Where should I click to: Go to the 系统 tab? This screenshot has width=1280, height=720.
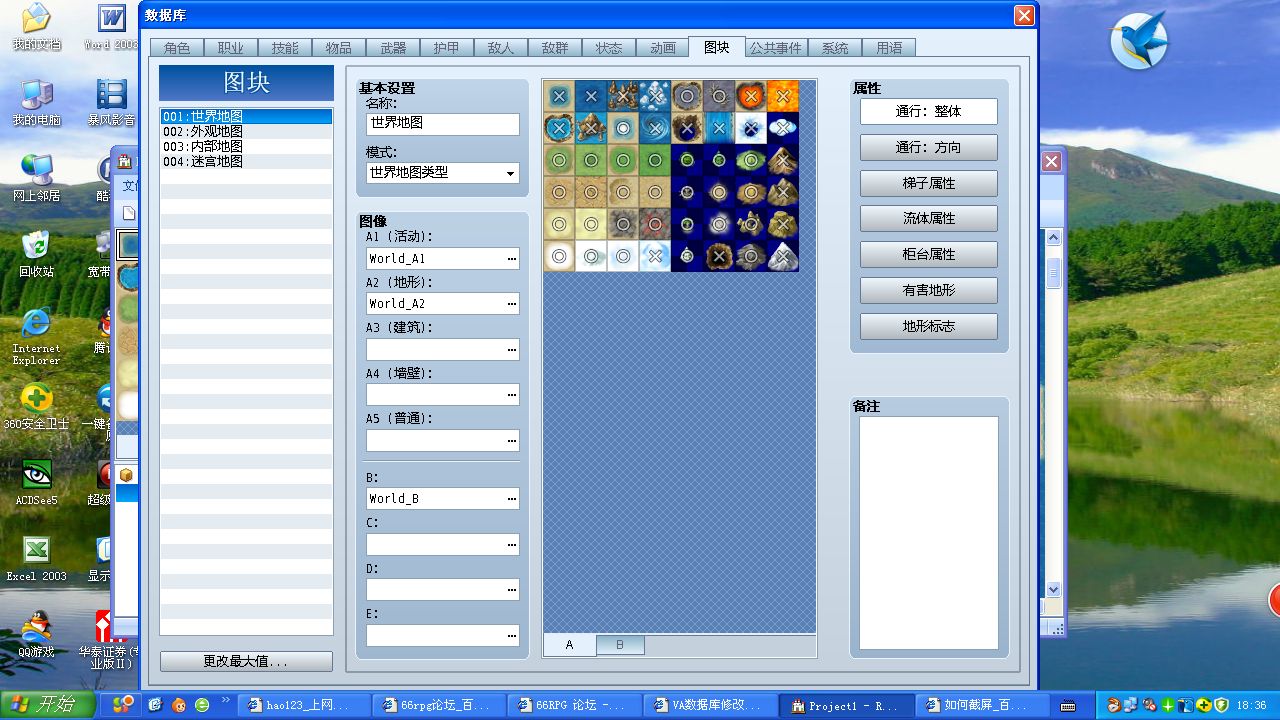click(x=835, y=47)
